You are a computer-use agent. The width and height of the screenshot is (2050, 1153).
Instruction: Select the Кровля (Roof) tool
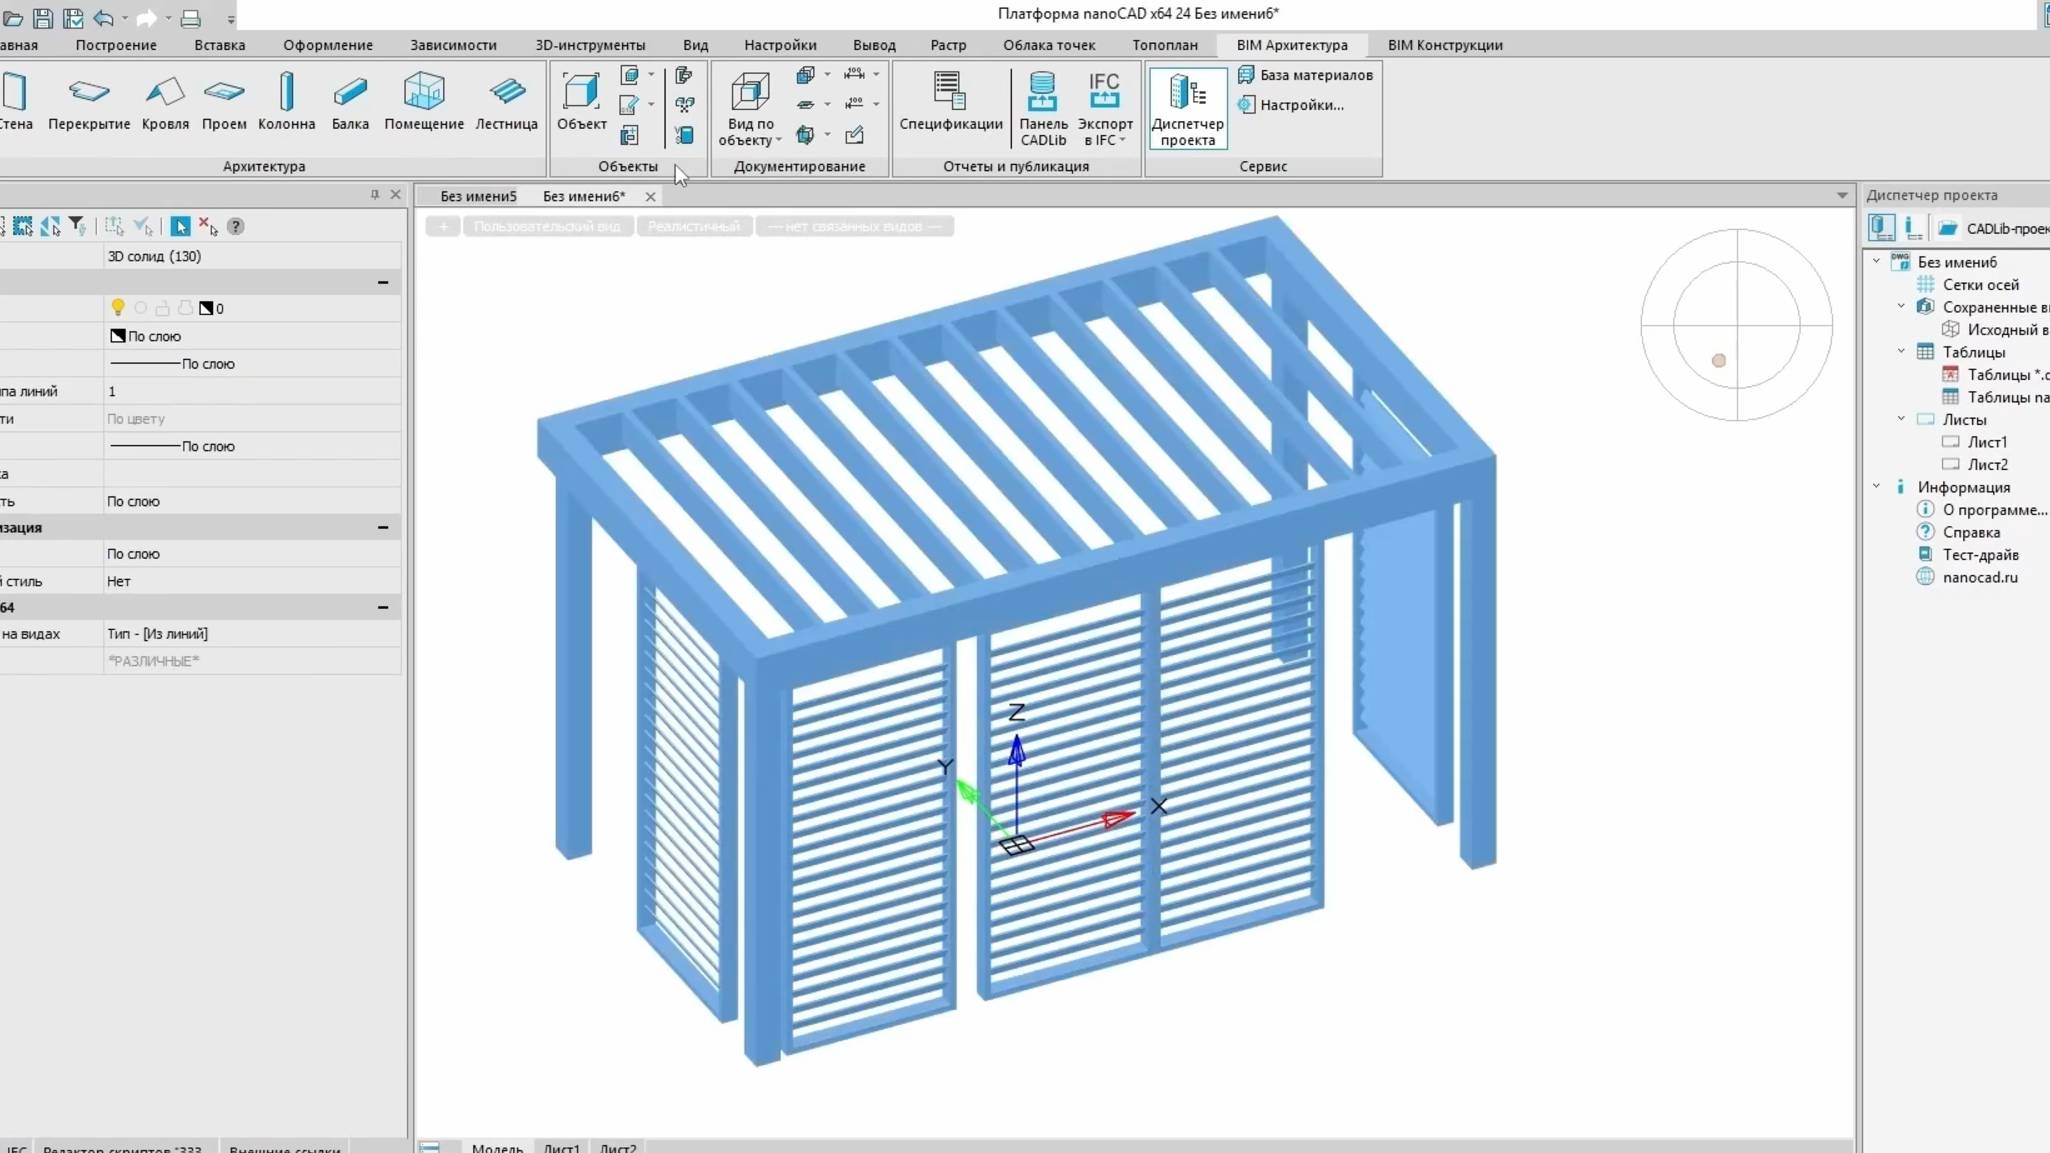tap(165, 100)
